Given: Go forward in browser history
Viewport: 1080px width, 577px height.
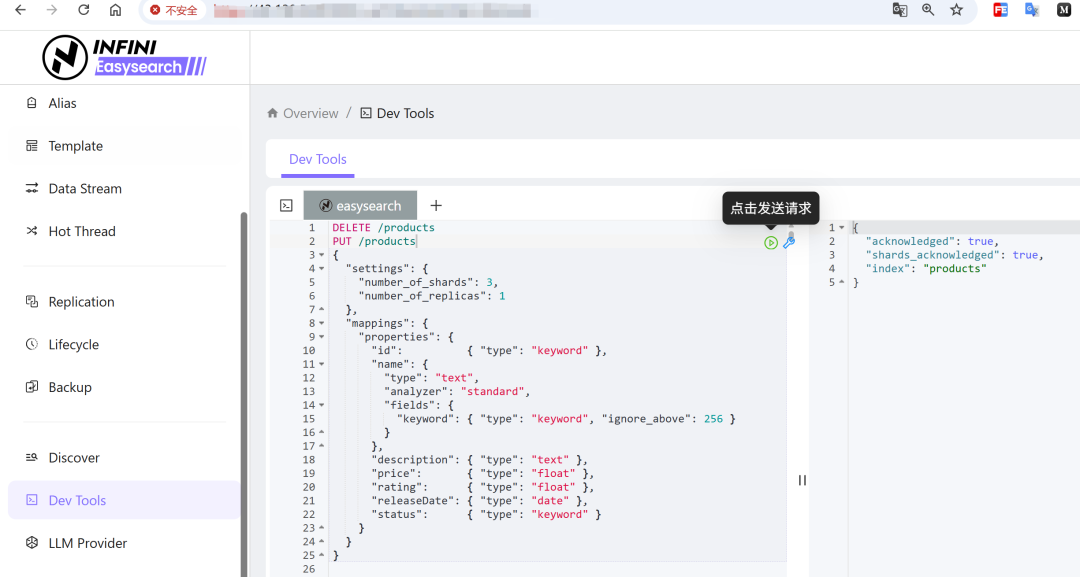Looking at the screenshot, I should (x=52, y=10).
